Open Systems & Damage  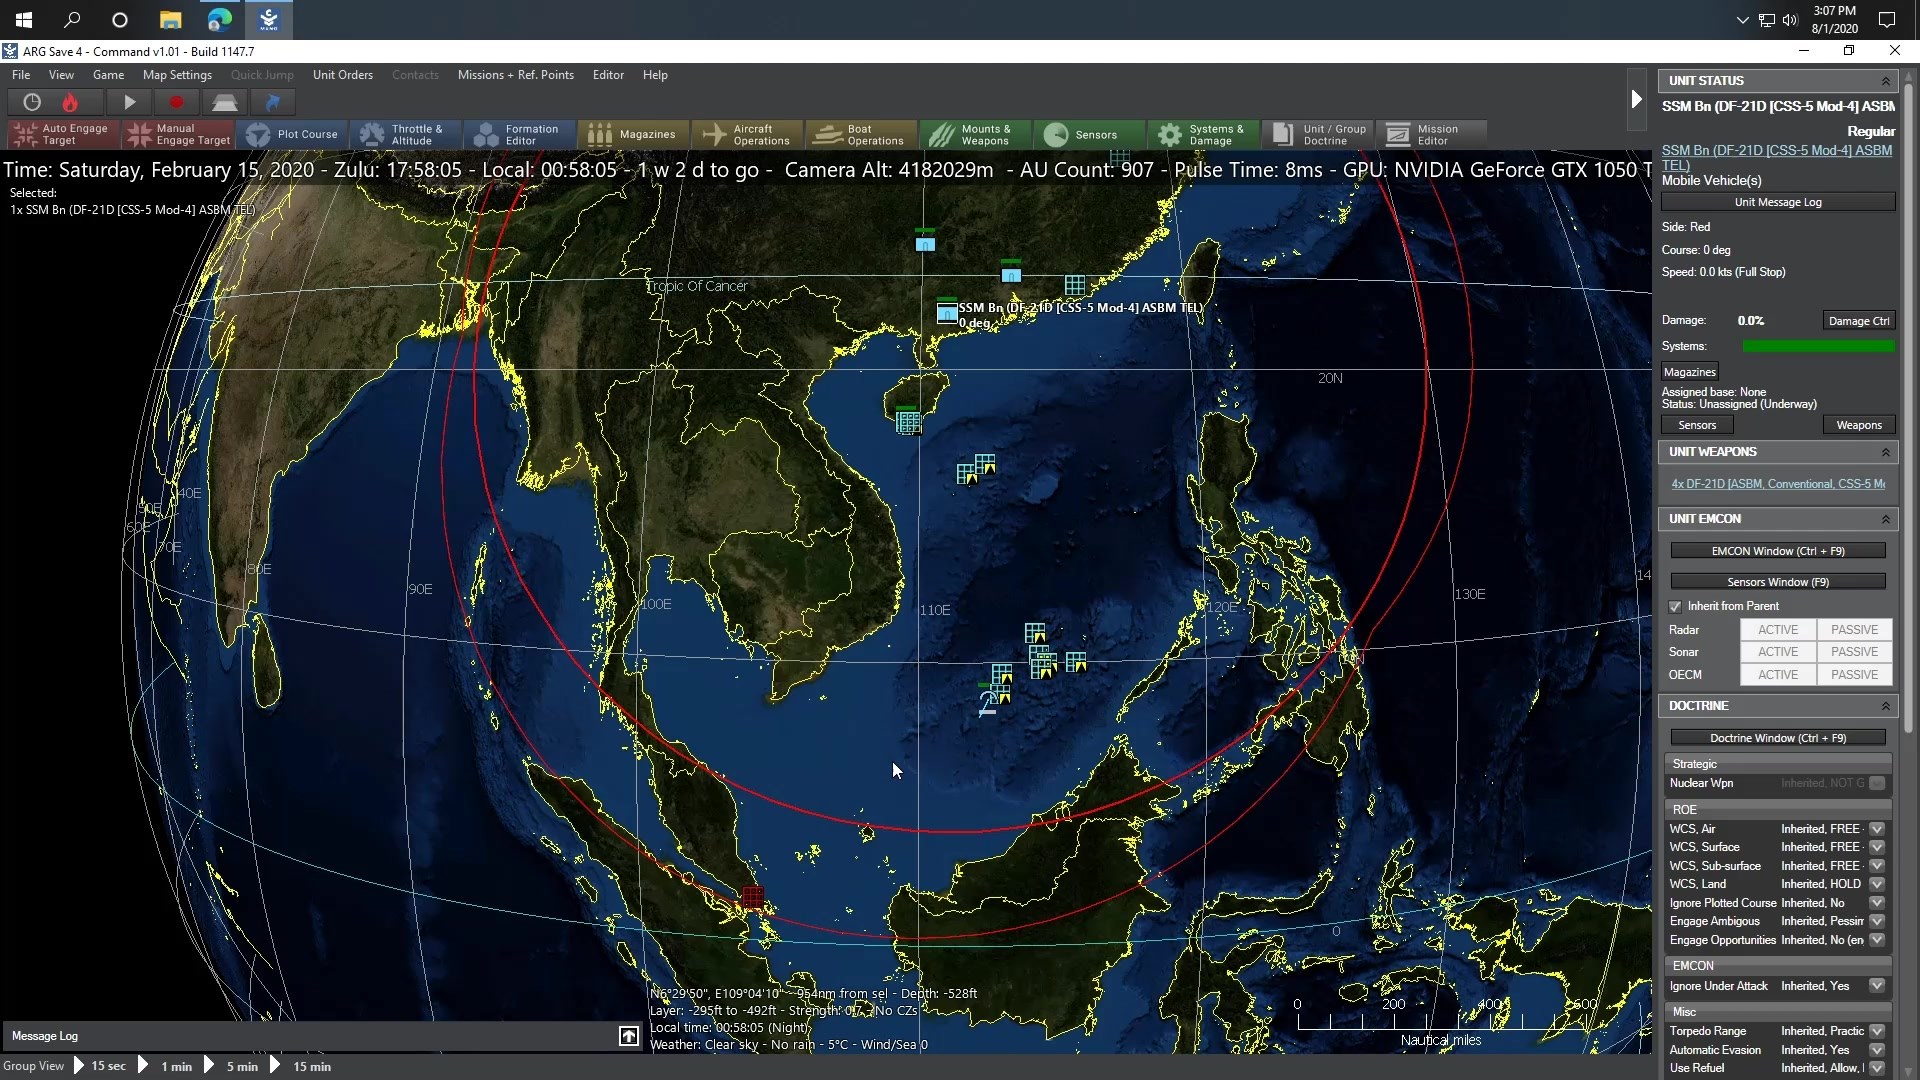[1204, 134]
